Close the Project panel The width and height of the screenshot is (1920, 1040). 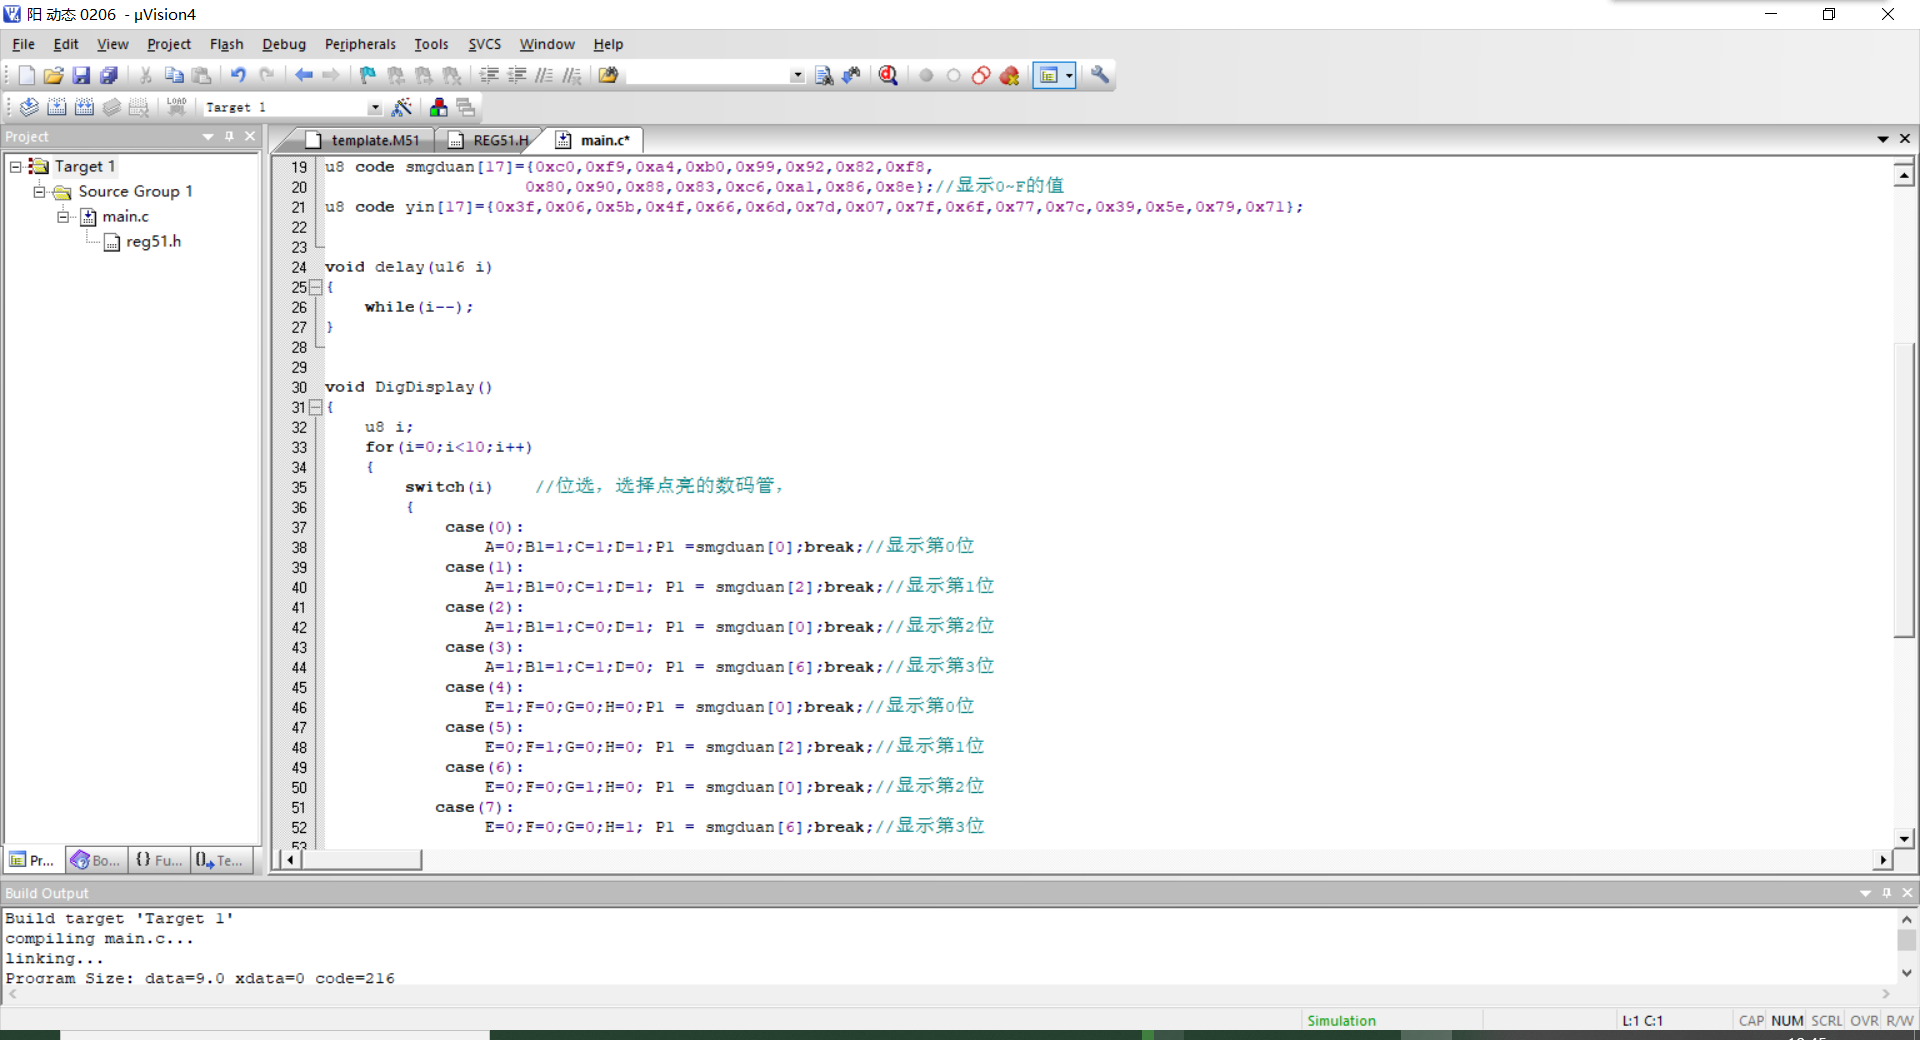[250, 137]
